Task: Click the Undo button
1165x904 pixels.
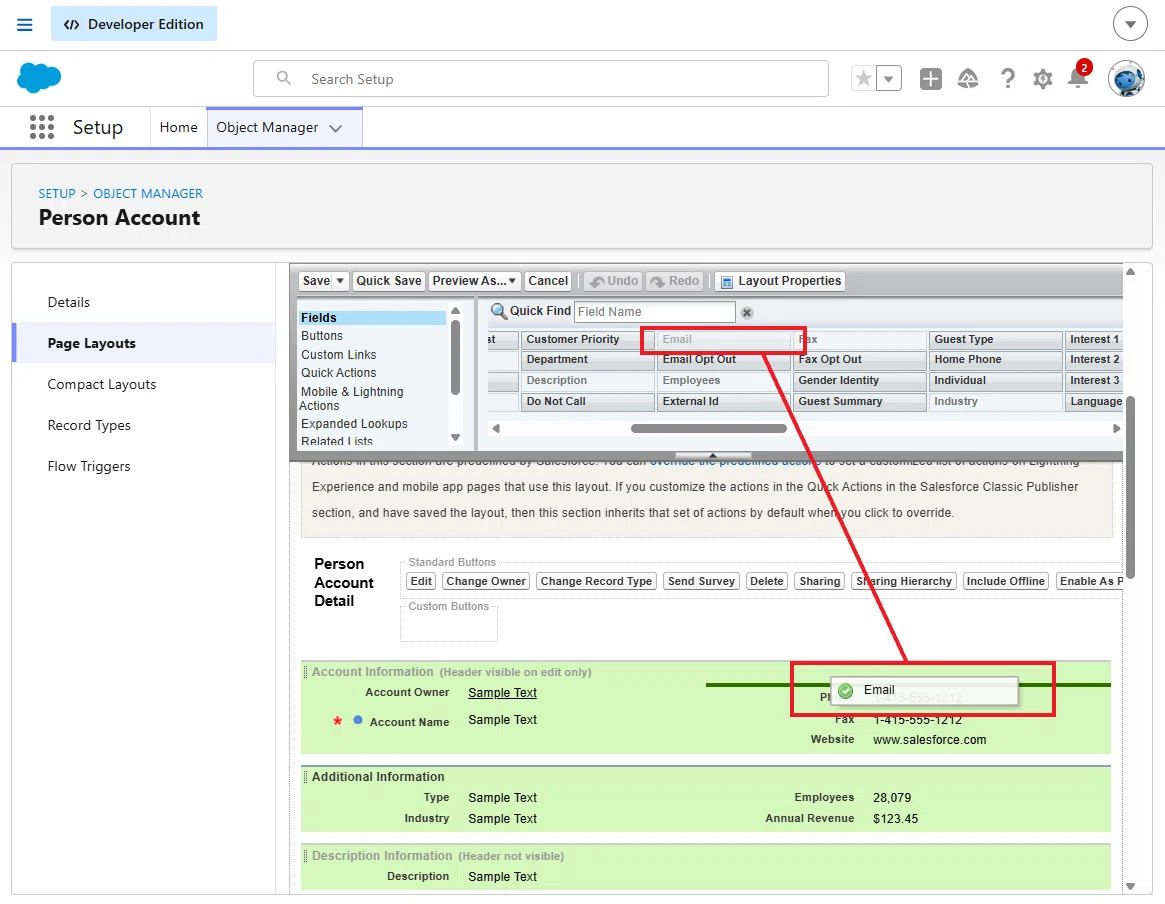Action: coord(614,281)
